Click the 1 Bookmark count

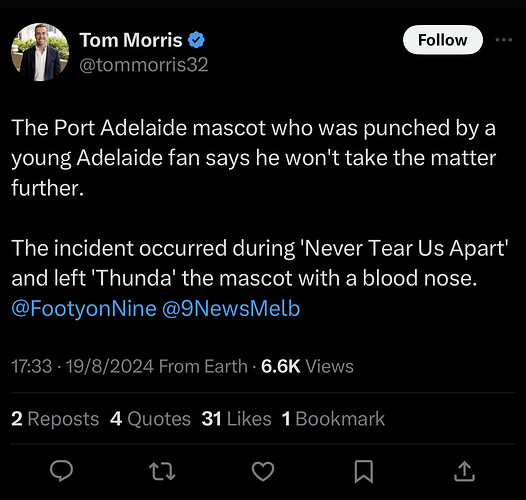(x=333, y=419)
